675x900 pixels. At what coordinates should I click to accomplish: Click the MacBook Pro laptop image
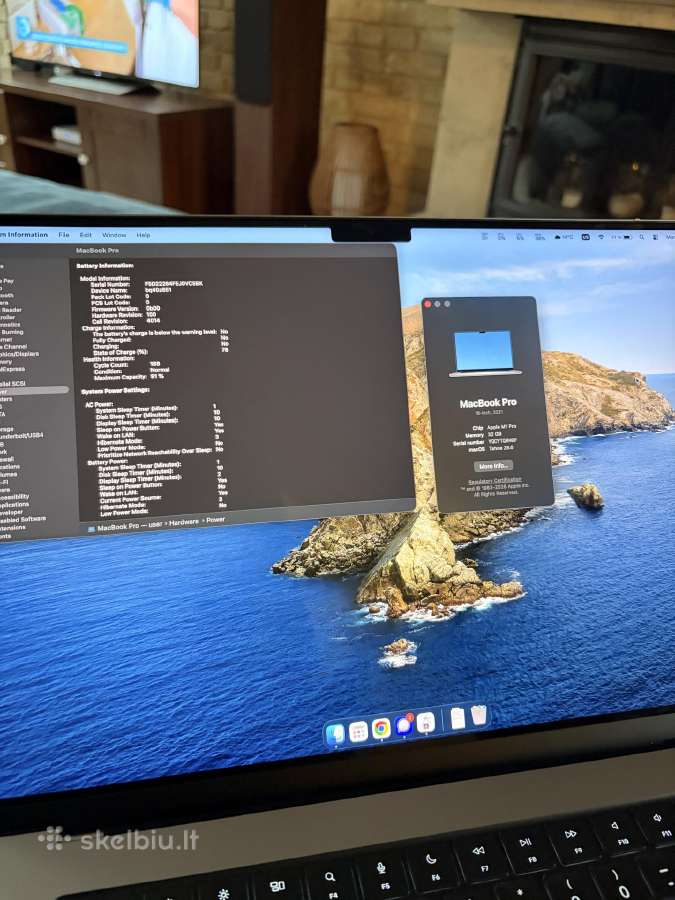tap(485, 353)
